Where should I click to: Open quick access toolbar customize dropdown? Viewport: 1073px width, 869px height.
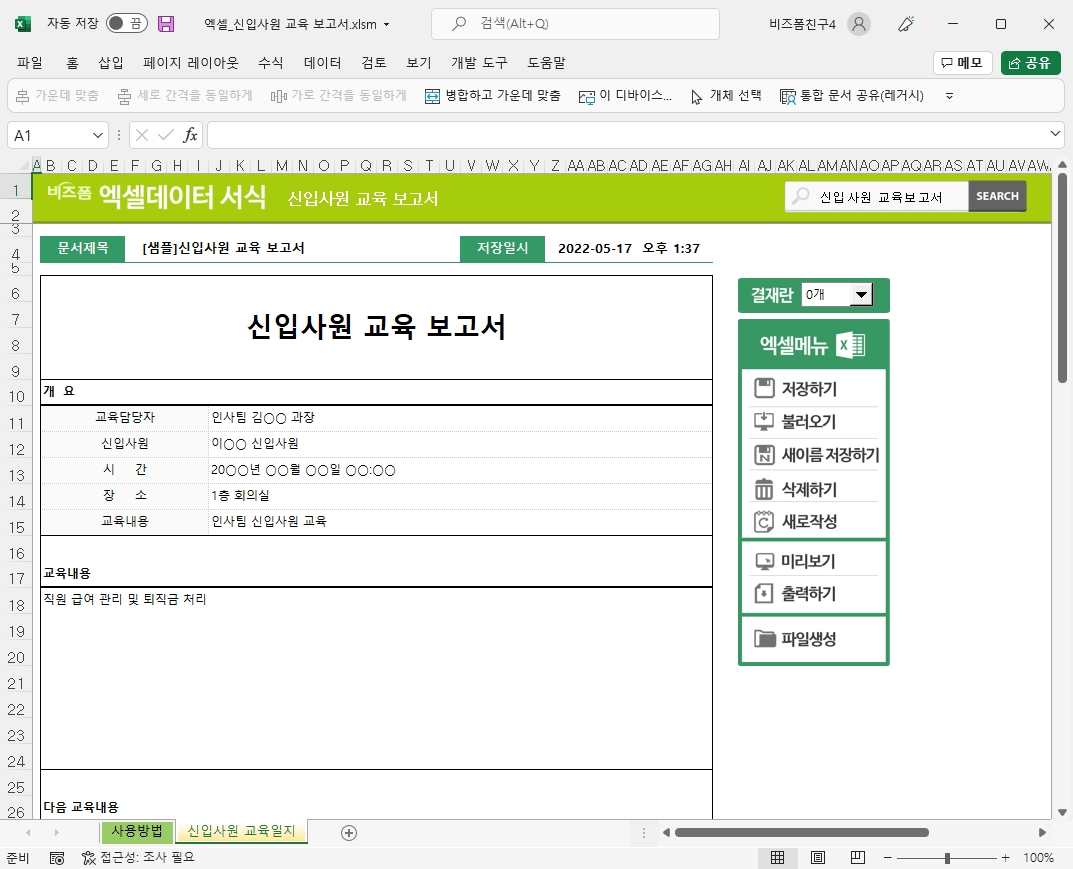click(x=949, y=96)
